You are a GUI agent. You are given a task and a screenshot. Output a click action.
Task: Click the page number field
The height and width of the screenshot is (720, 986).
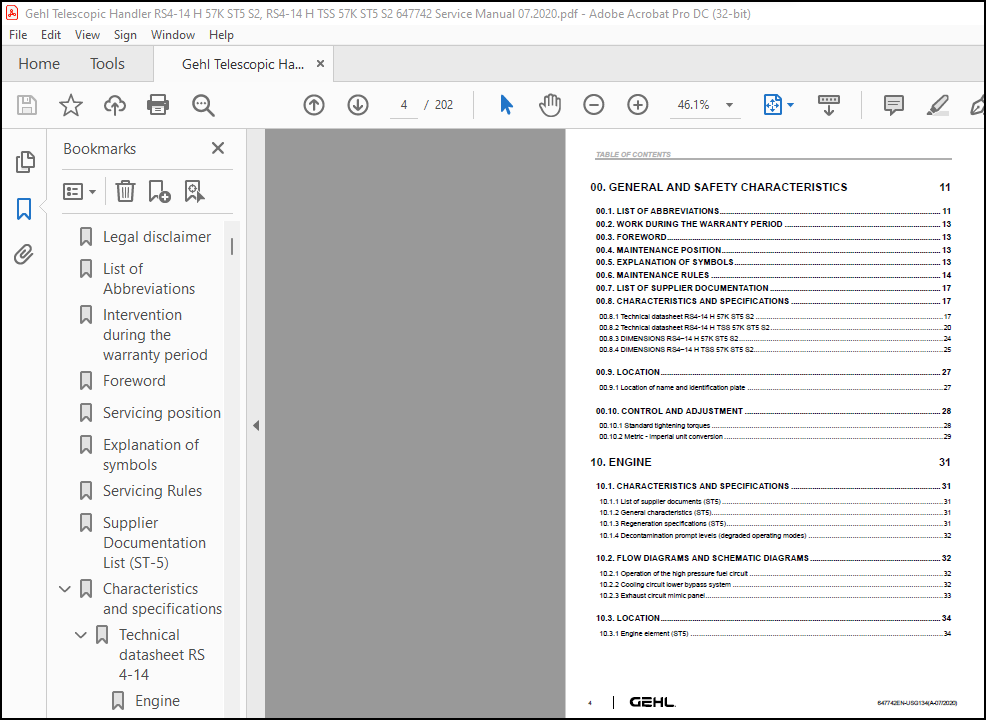pos(404,105)
